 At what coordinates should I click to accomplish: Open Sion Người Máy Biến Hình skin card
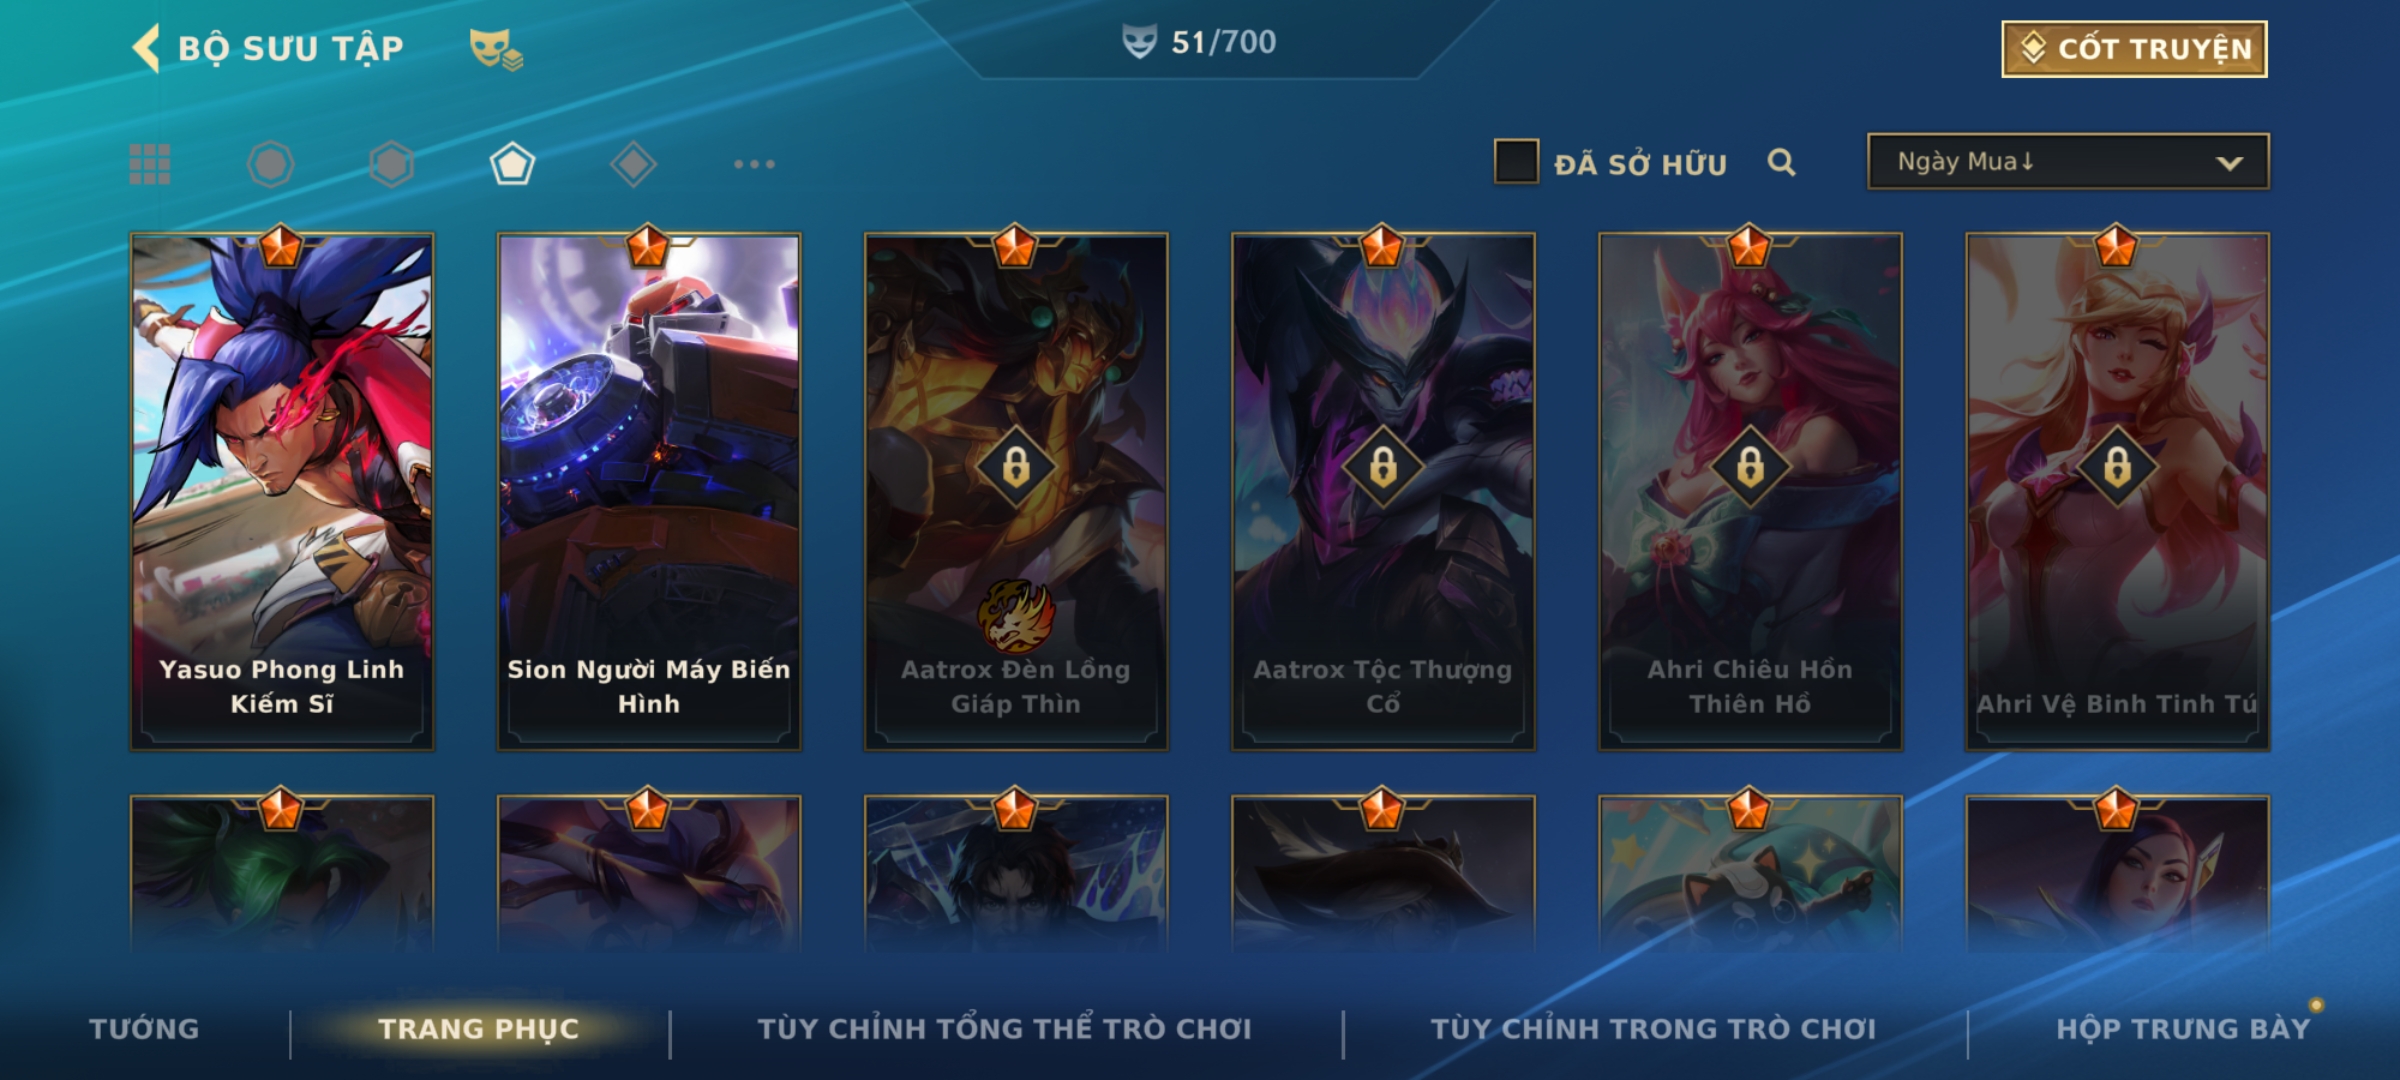point(649,491)
